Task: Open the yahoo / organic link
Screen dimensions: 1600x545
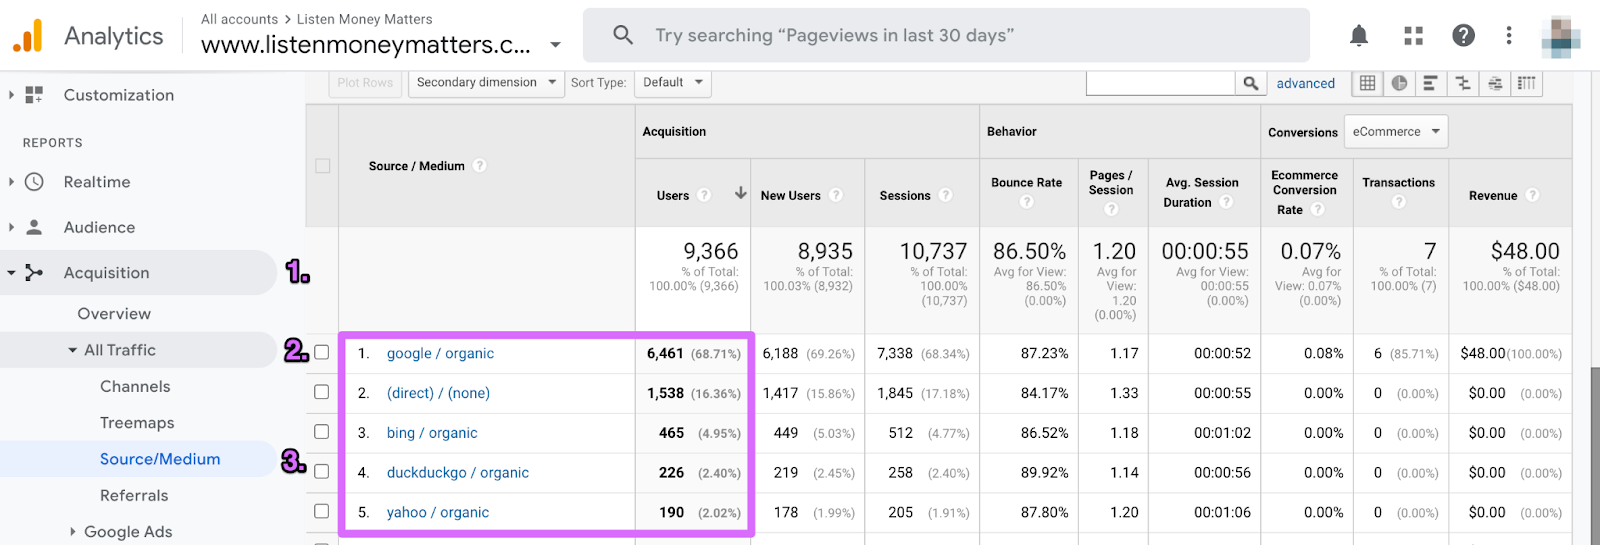Action: coord(438,512)
